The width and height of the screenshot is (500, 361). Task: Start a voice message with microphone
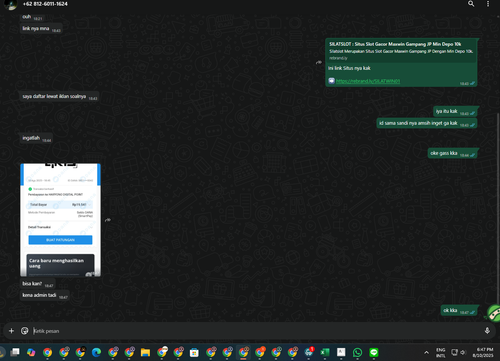pyautogui.click(x=487, y=331)
